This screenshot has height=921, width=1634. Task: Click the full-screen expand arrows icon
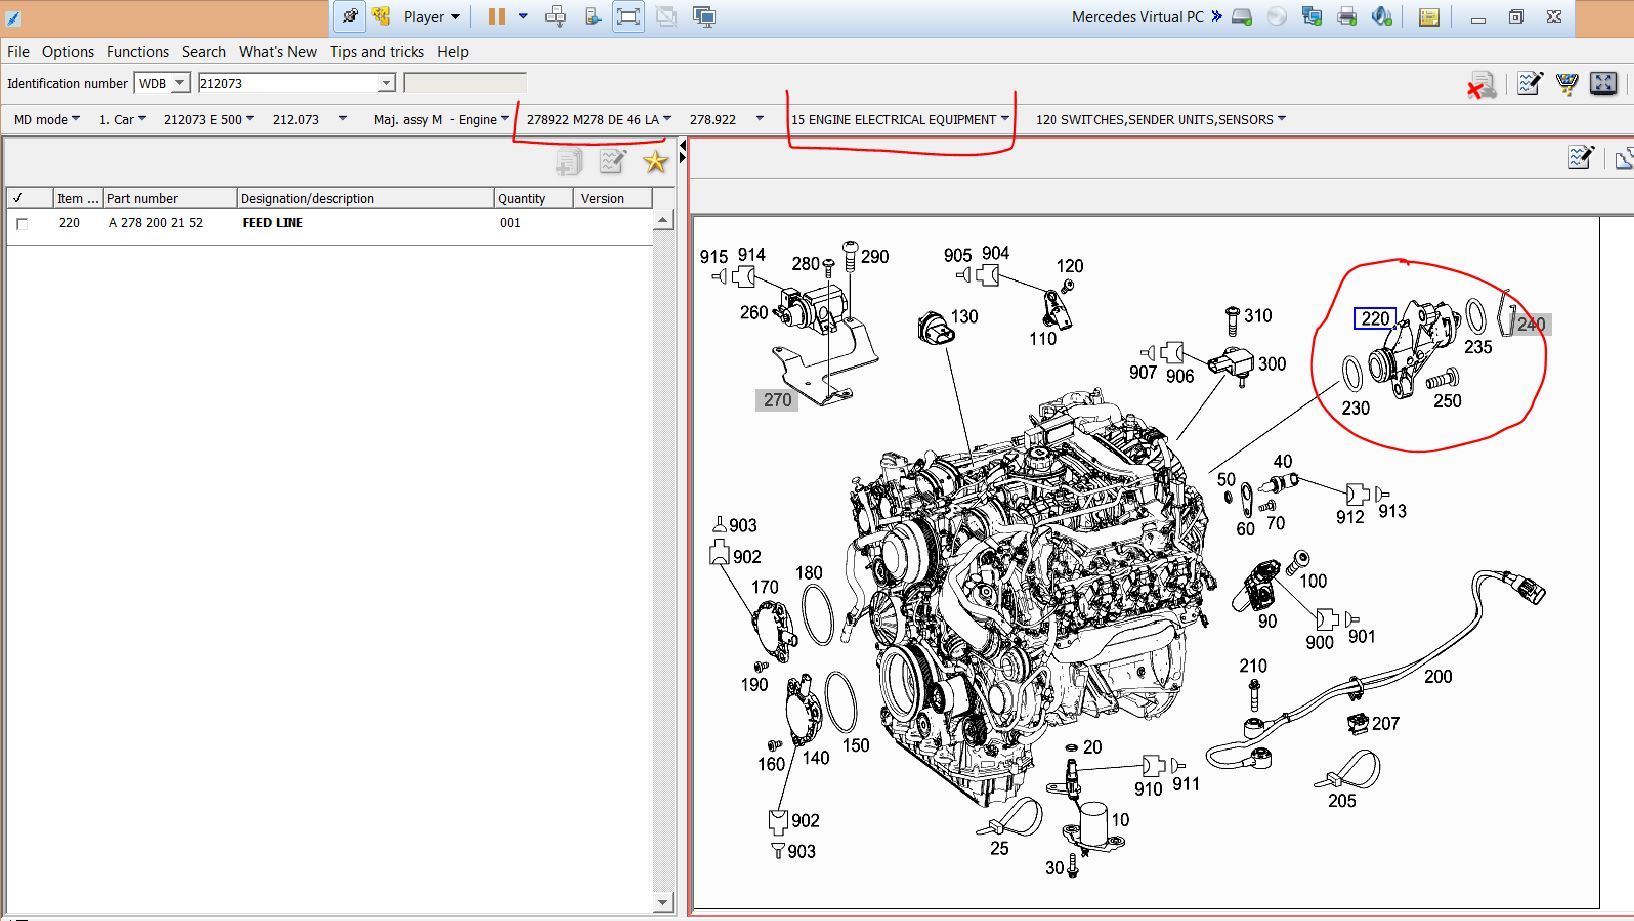[1603, 84]
